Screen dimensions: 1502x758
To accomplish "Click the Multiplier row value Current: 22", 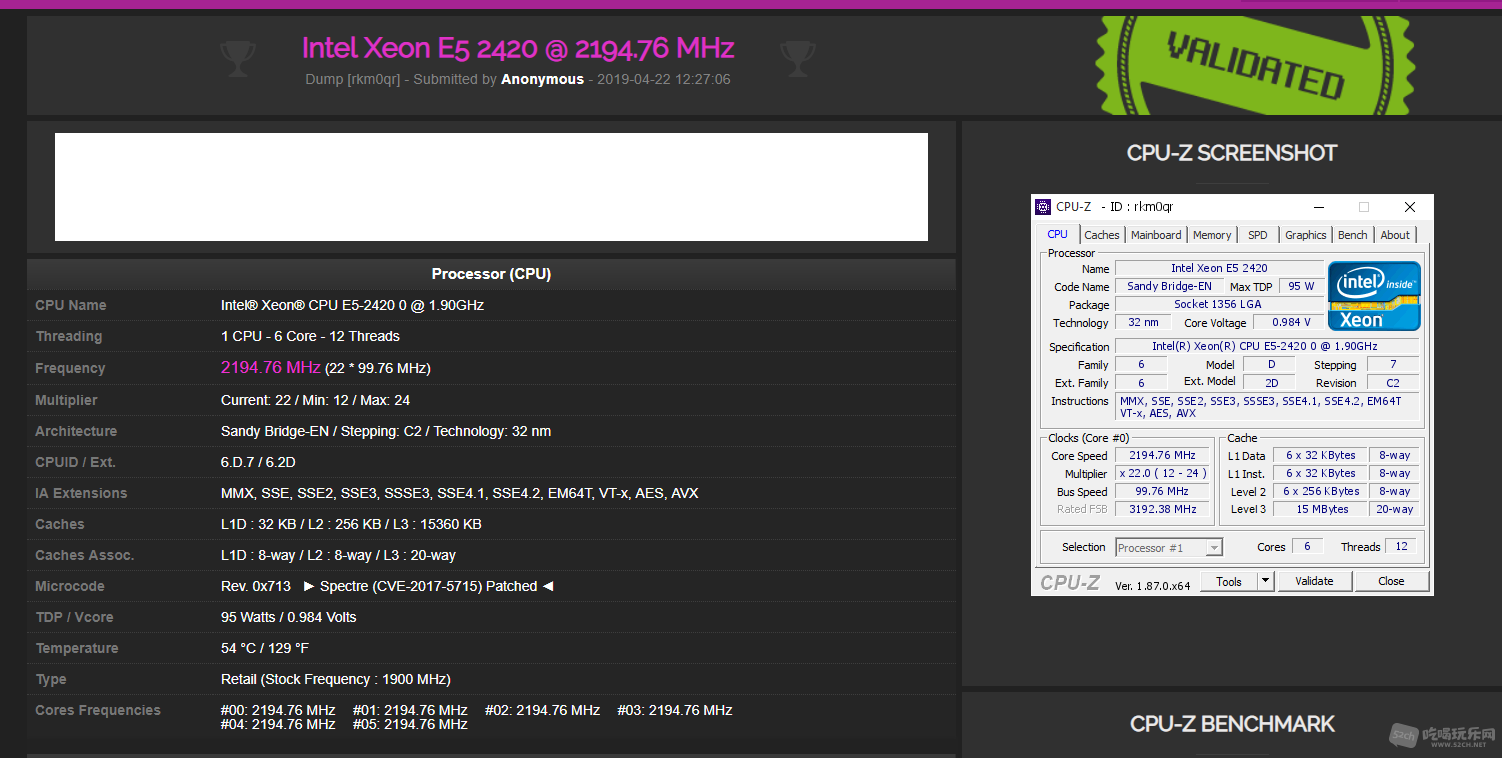I will click(x=315, y=400).
